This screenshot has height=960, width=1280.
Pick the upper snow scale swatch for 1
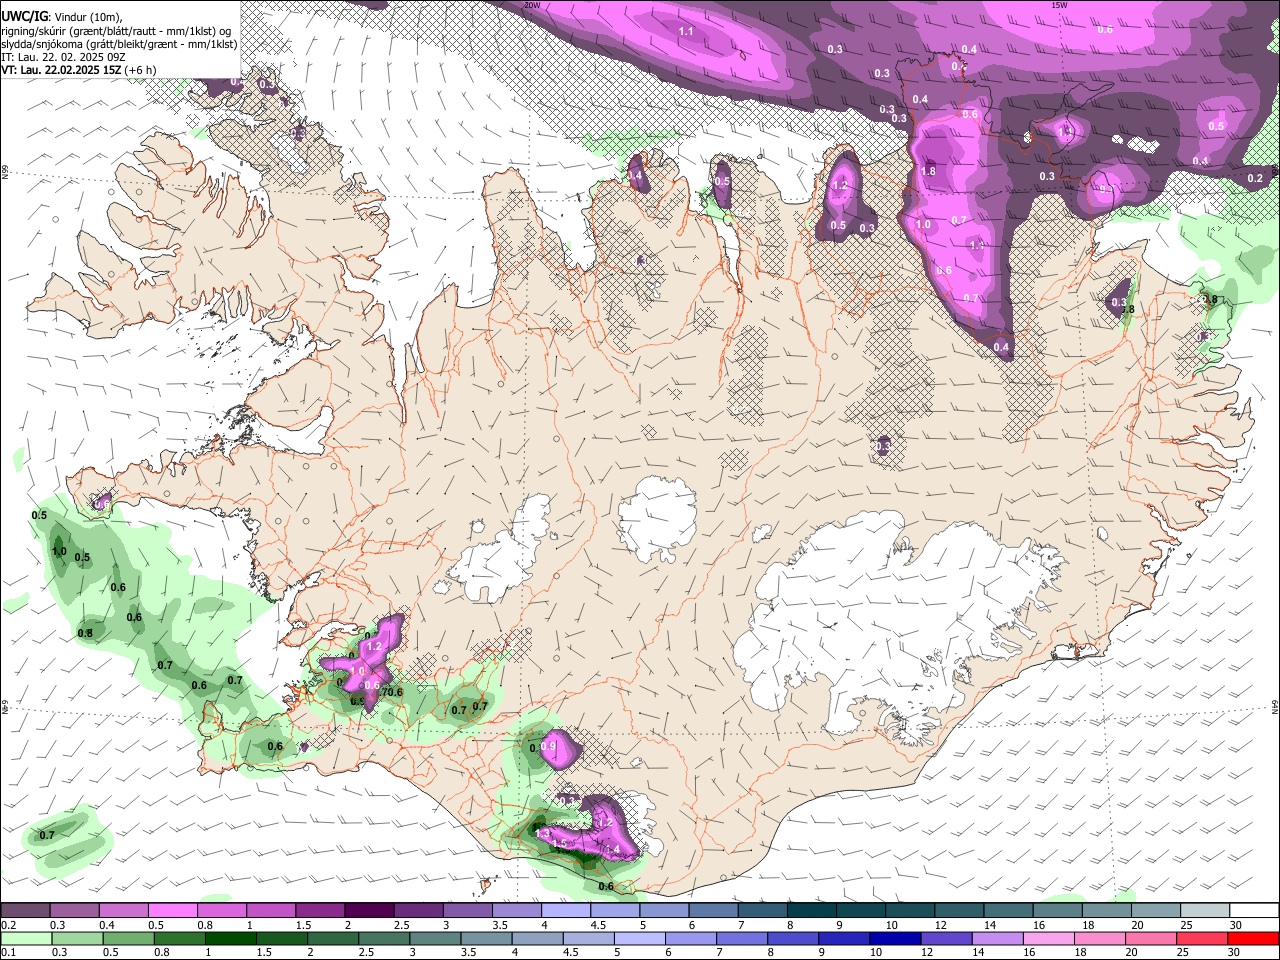click(x=270, y=910)
